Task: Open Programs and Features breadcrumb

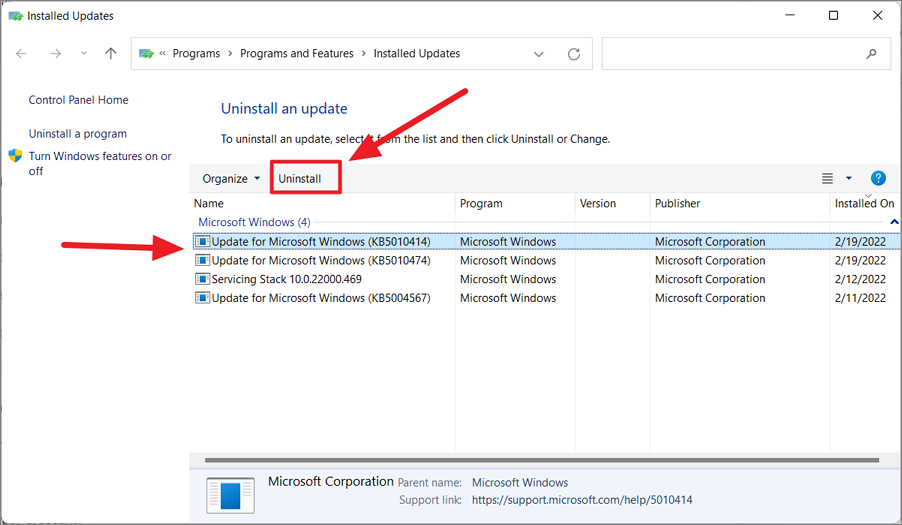Action: (x=297, y=53)
